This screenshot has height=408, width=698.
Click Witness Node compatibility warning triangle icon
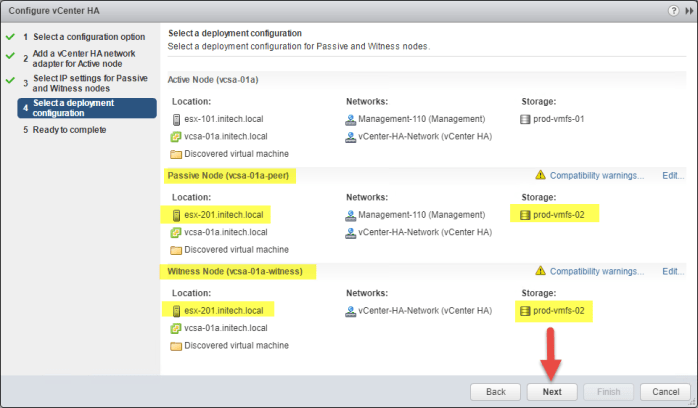pyautogui.click(x=541, y=271)
